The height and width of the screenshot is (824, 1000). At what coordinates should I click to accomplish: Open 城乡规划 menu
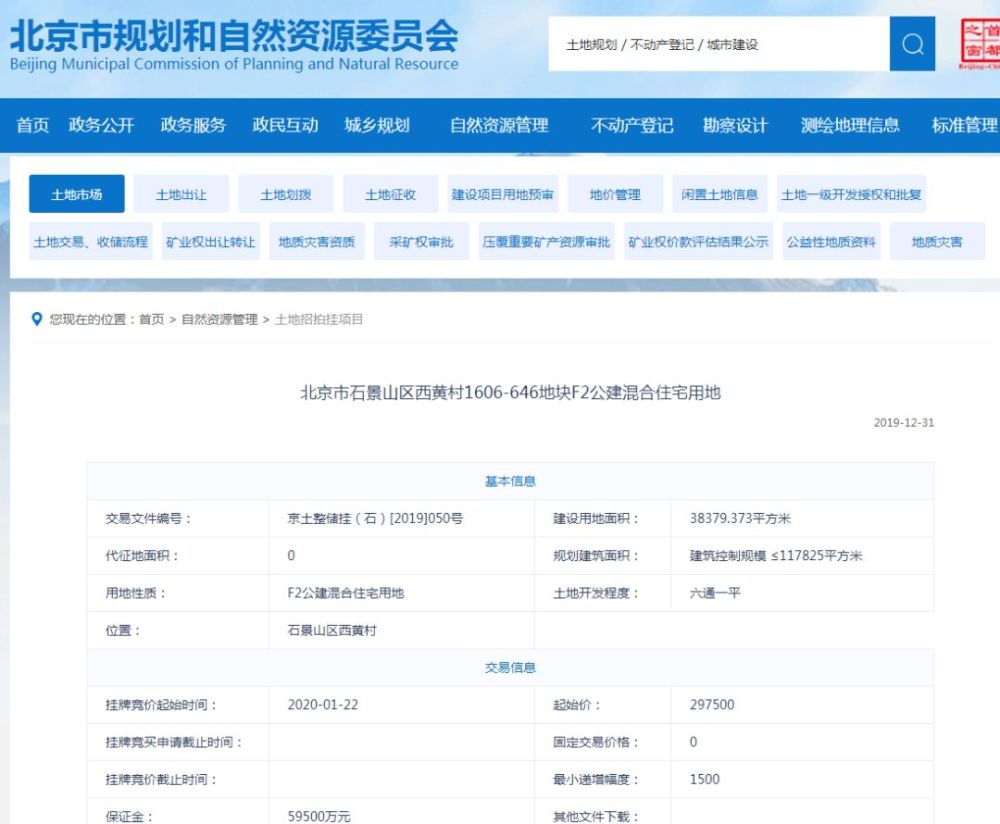point(377,125)
